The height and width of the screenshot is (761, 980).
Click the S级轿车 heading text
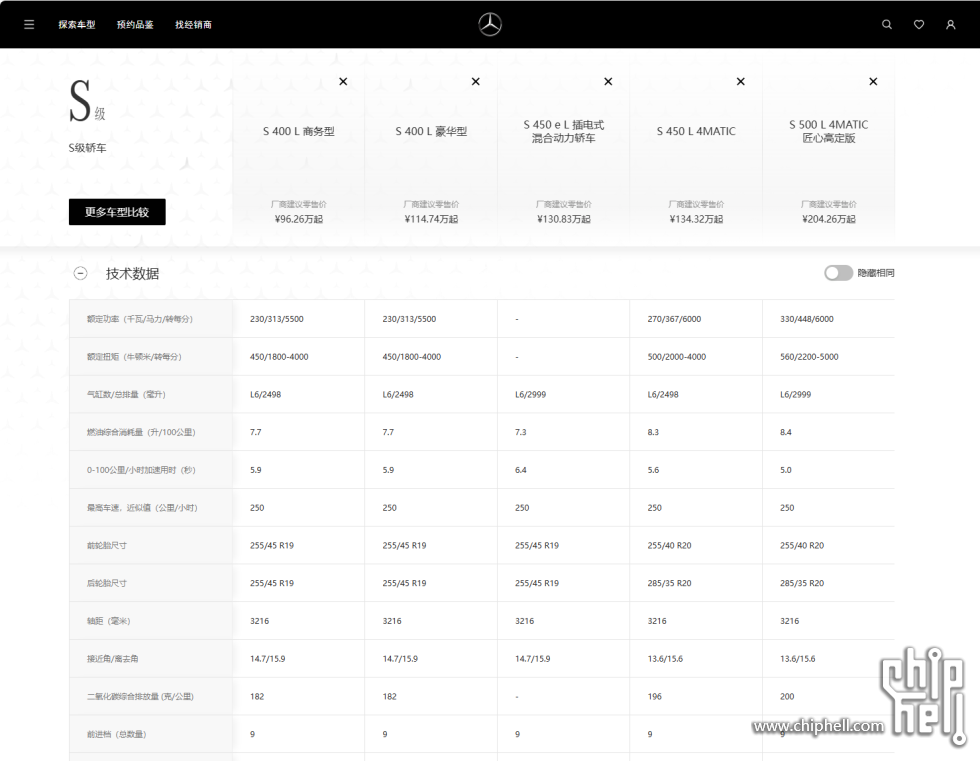(x=88, y=148)
